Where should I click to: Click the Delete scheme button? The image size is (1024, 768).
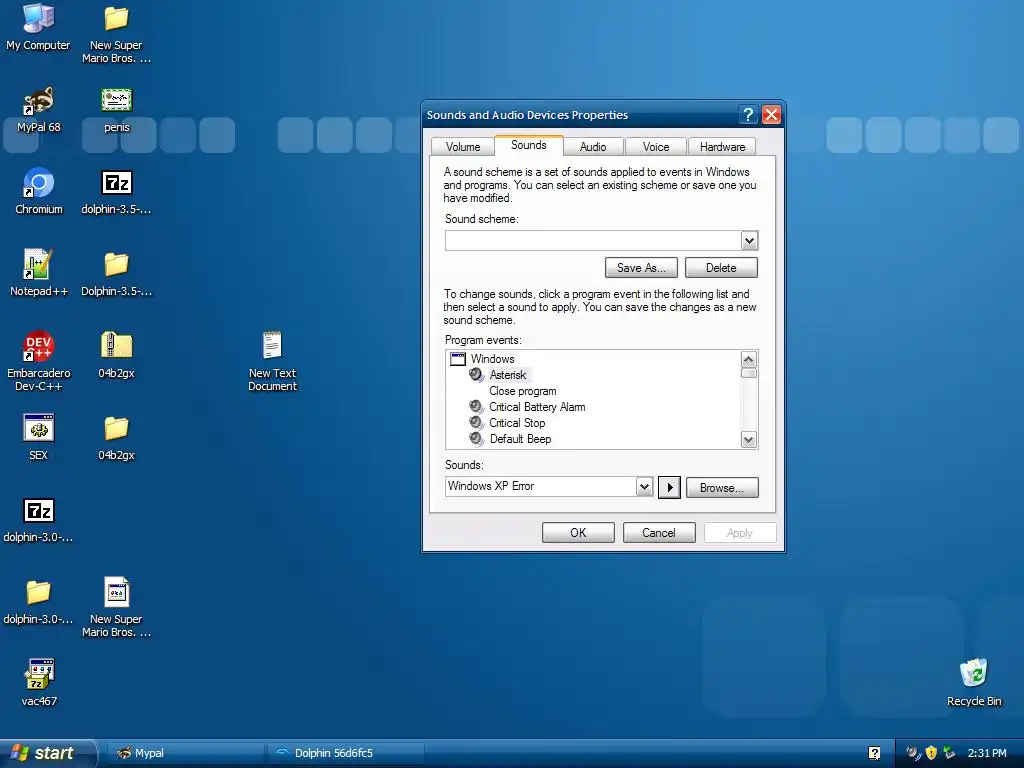tap(721, 268)
